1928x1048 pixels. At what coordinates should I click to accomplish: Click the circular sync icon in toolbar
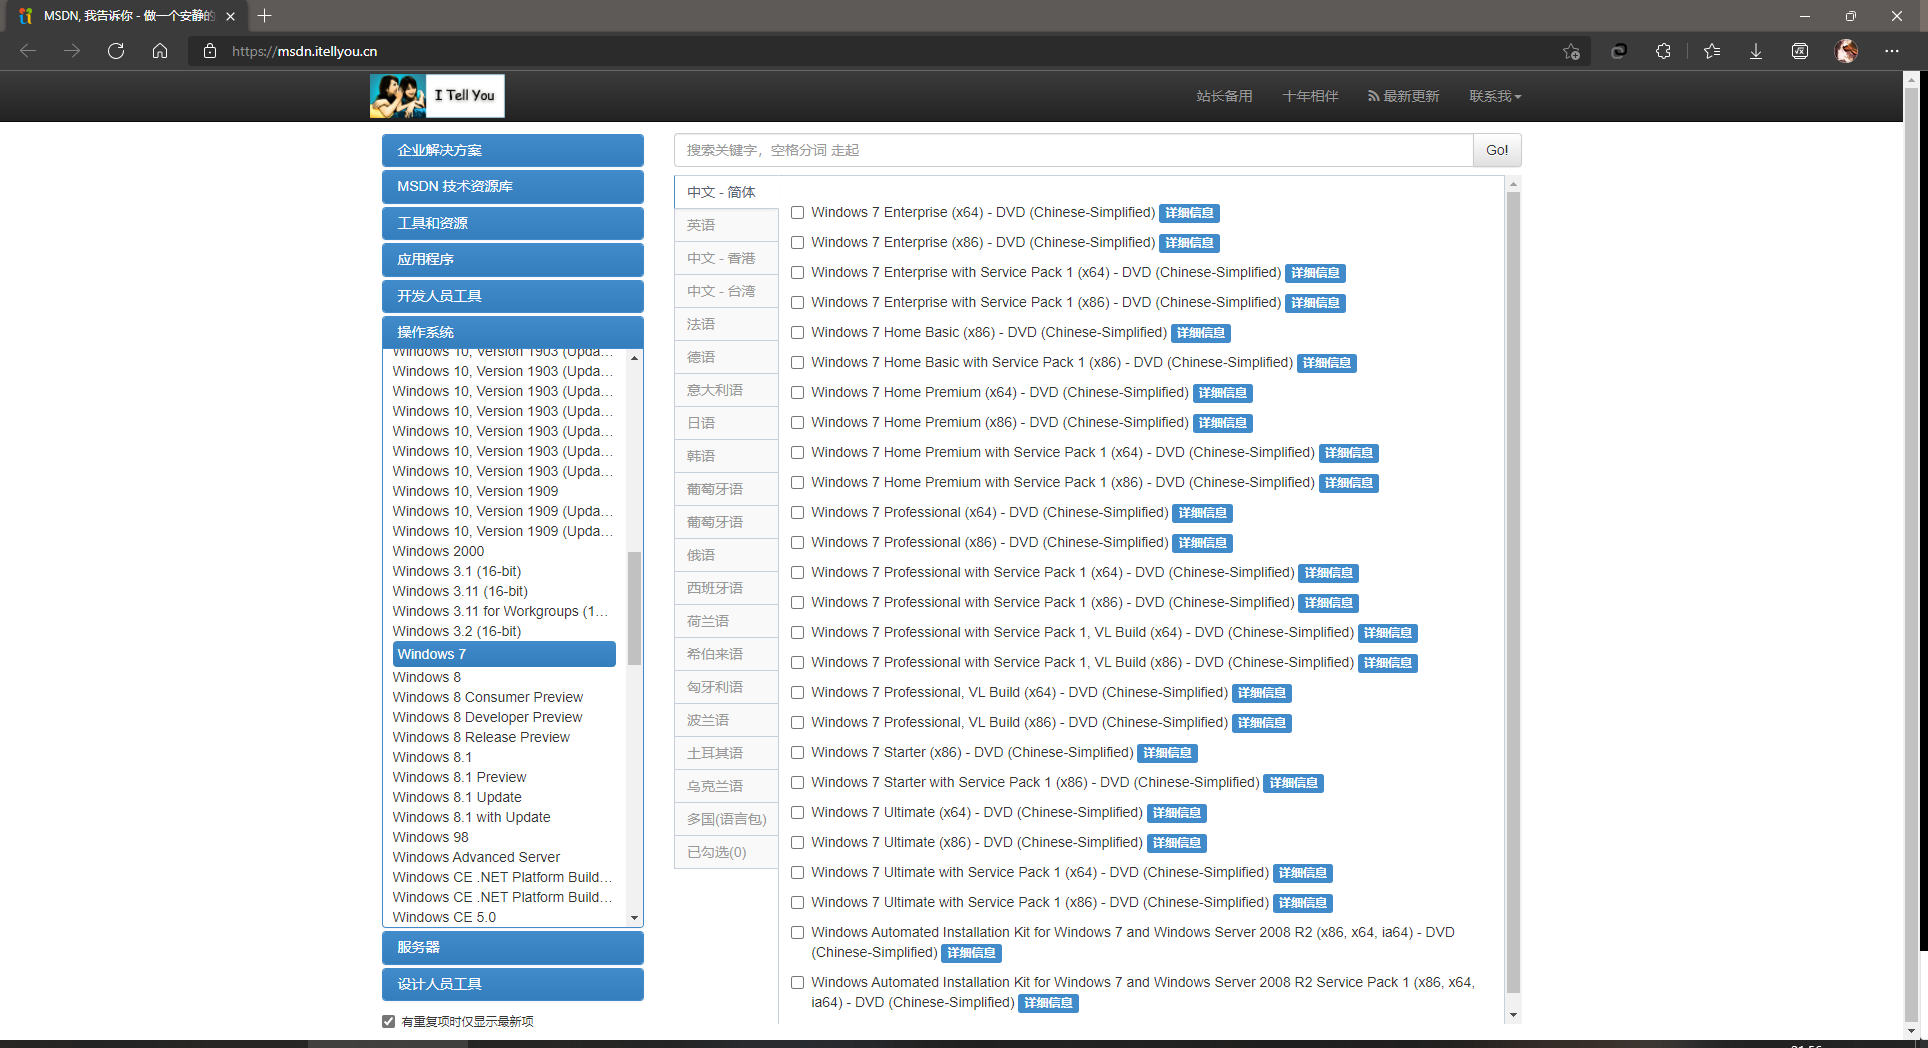(1619, 51)
